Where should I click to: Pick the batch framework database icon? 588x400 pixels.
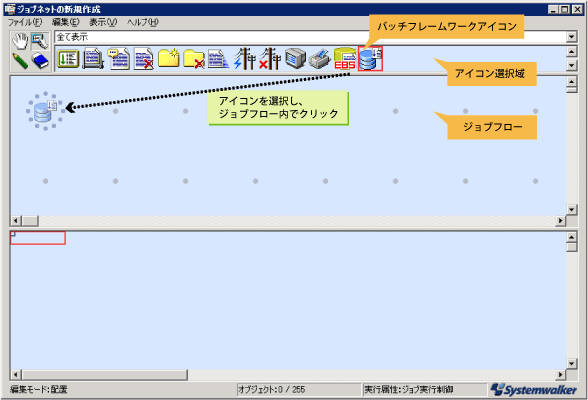(x=370, y=59)
